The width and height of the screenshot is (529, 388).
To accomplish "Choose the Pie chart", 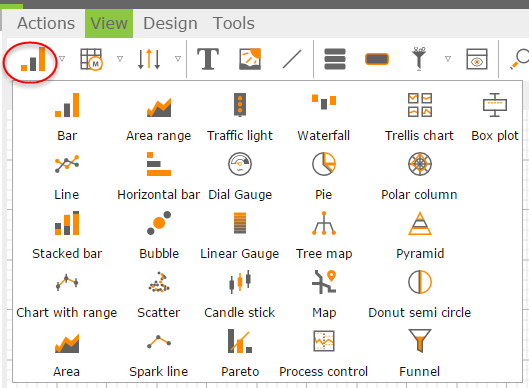I will coord(324,176).
